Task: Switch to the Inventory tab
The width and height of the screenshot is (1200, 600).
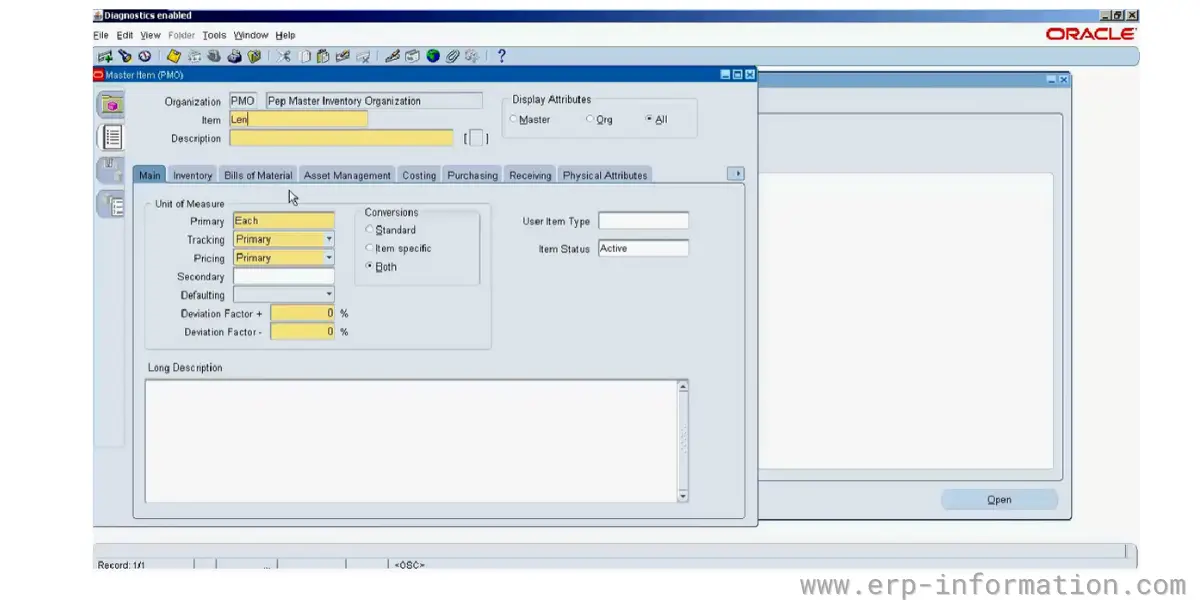Action: pyautogui.click(x=192, y=175)
